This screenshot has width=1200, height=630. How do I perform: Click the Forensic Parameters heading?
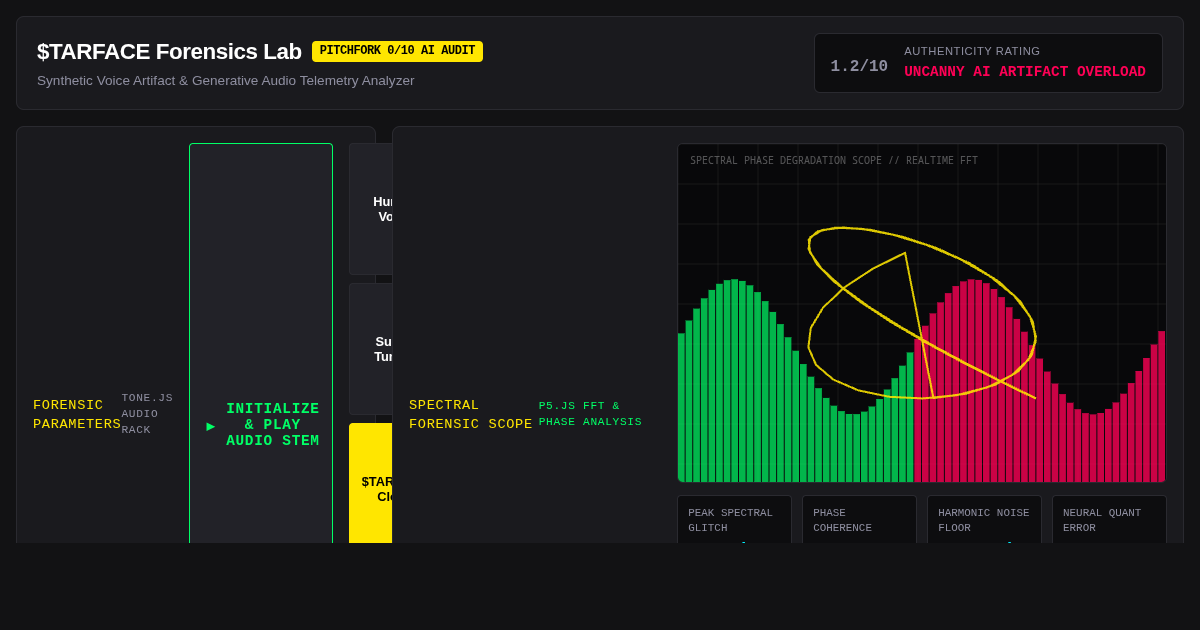pos(77,415)
